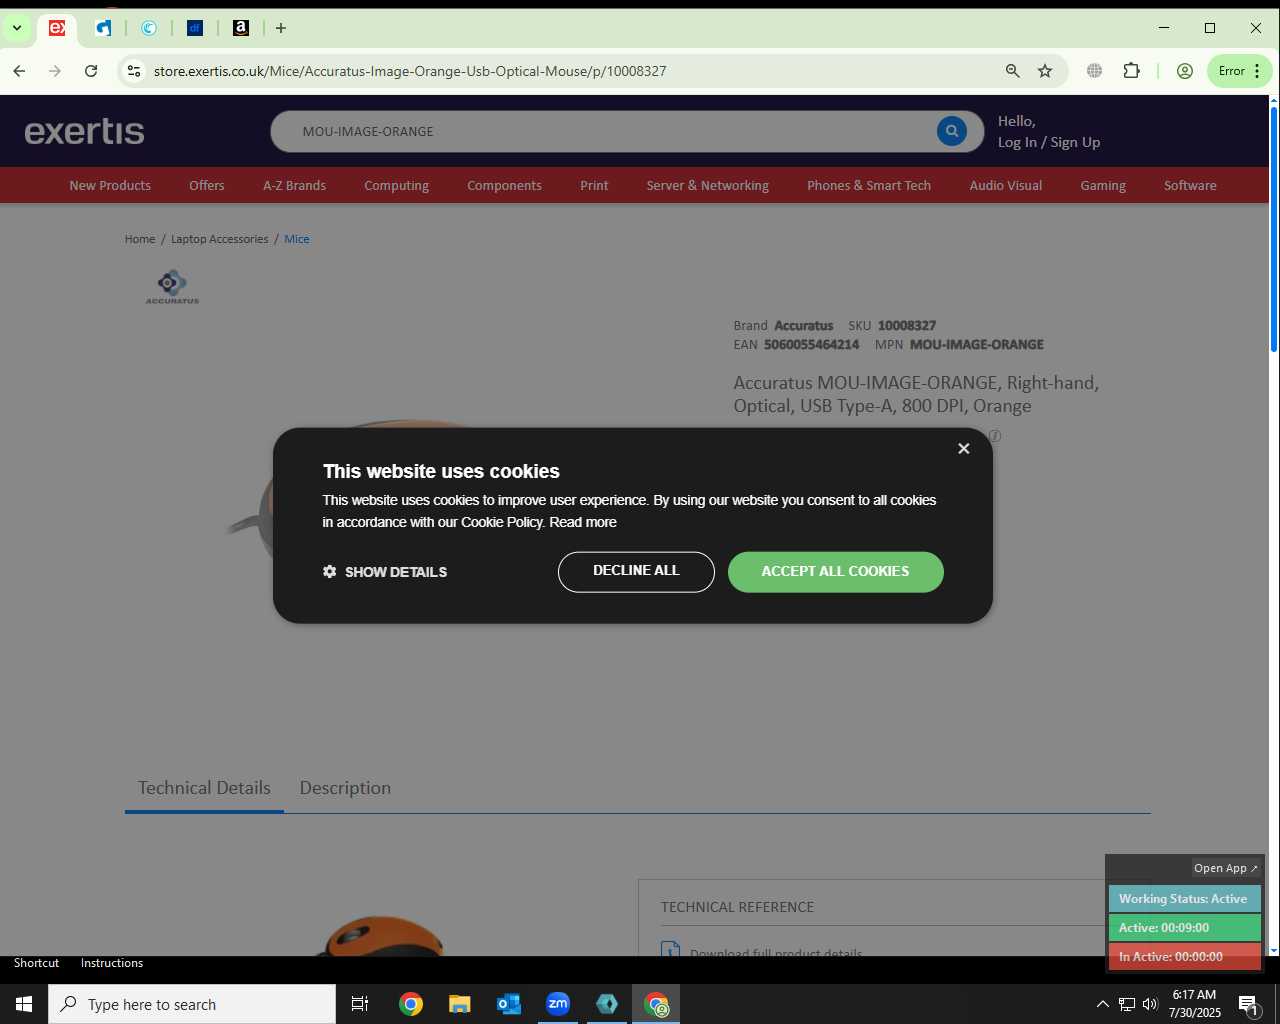The width and height of the screenshot is (1280, 1024).
Task: Open Log In / Sign Up link
Action: (x=1049, y=142)
